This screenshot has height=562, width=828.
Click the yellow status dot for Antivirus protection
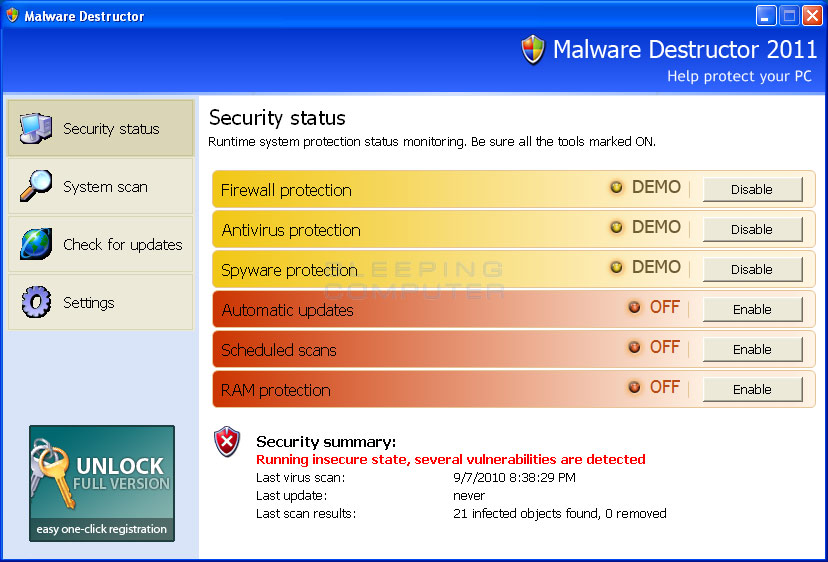point(616,227)
